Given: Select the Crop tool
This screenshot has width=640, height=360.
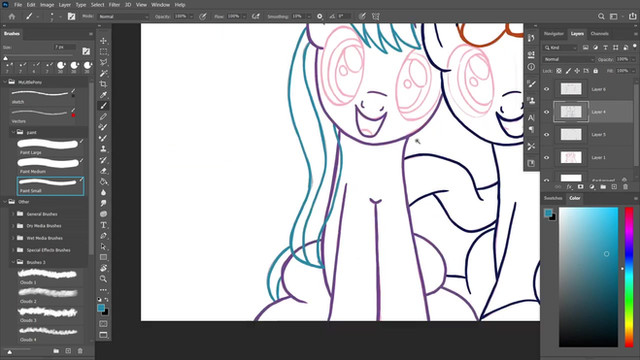Looking at the screenshot, I should tap(103, 84).
